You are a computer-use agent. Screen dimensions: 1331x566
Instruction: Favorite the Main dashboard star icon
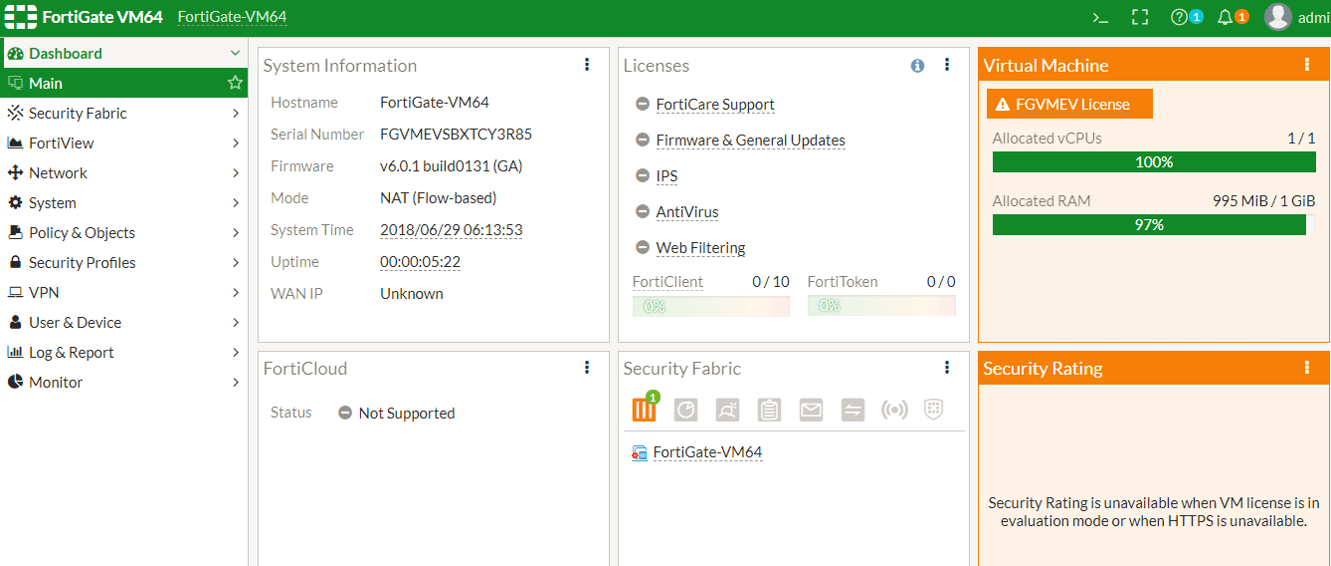[235, 83]
